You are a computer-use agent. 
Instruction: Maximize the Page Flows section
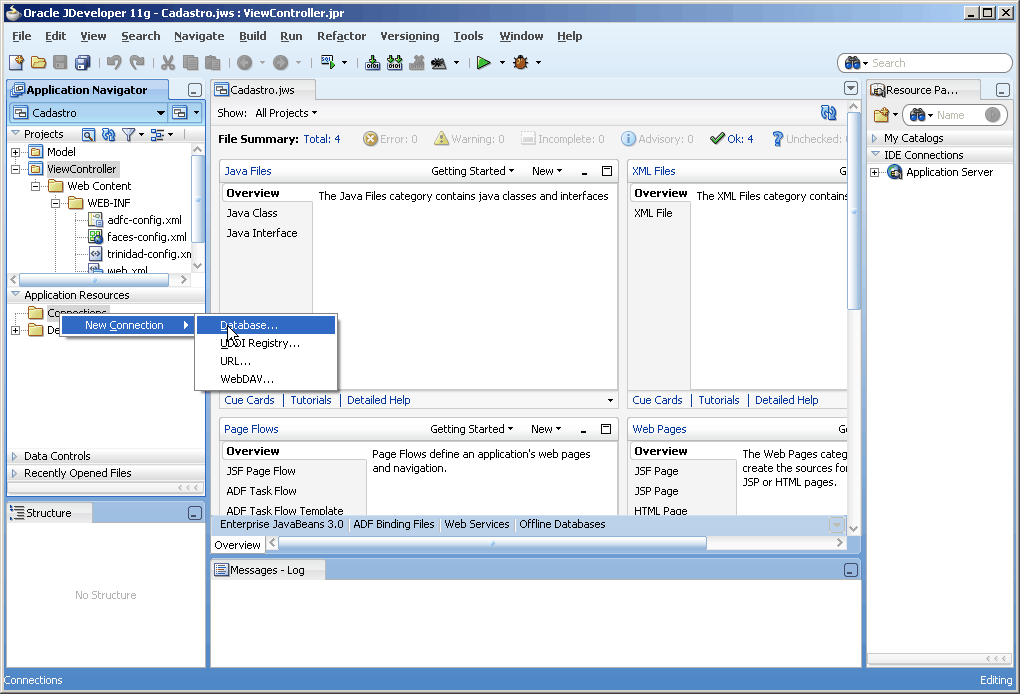(606, 429)
